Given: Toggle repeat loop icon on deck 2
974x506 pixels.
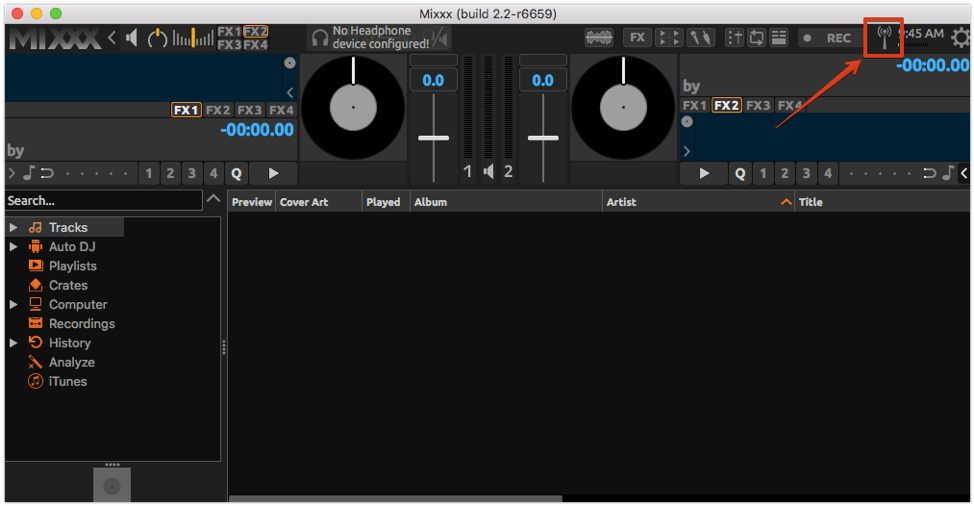Looking at the screenshot, I should point(929,173).
